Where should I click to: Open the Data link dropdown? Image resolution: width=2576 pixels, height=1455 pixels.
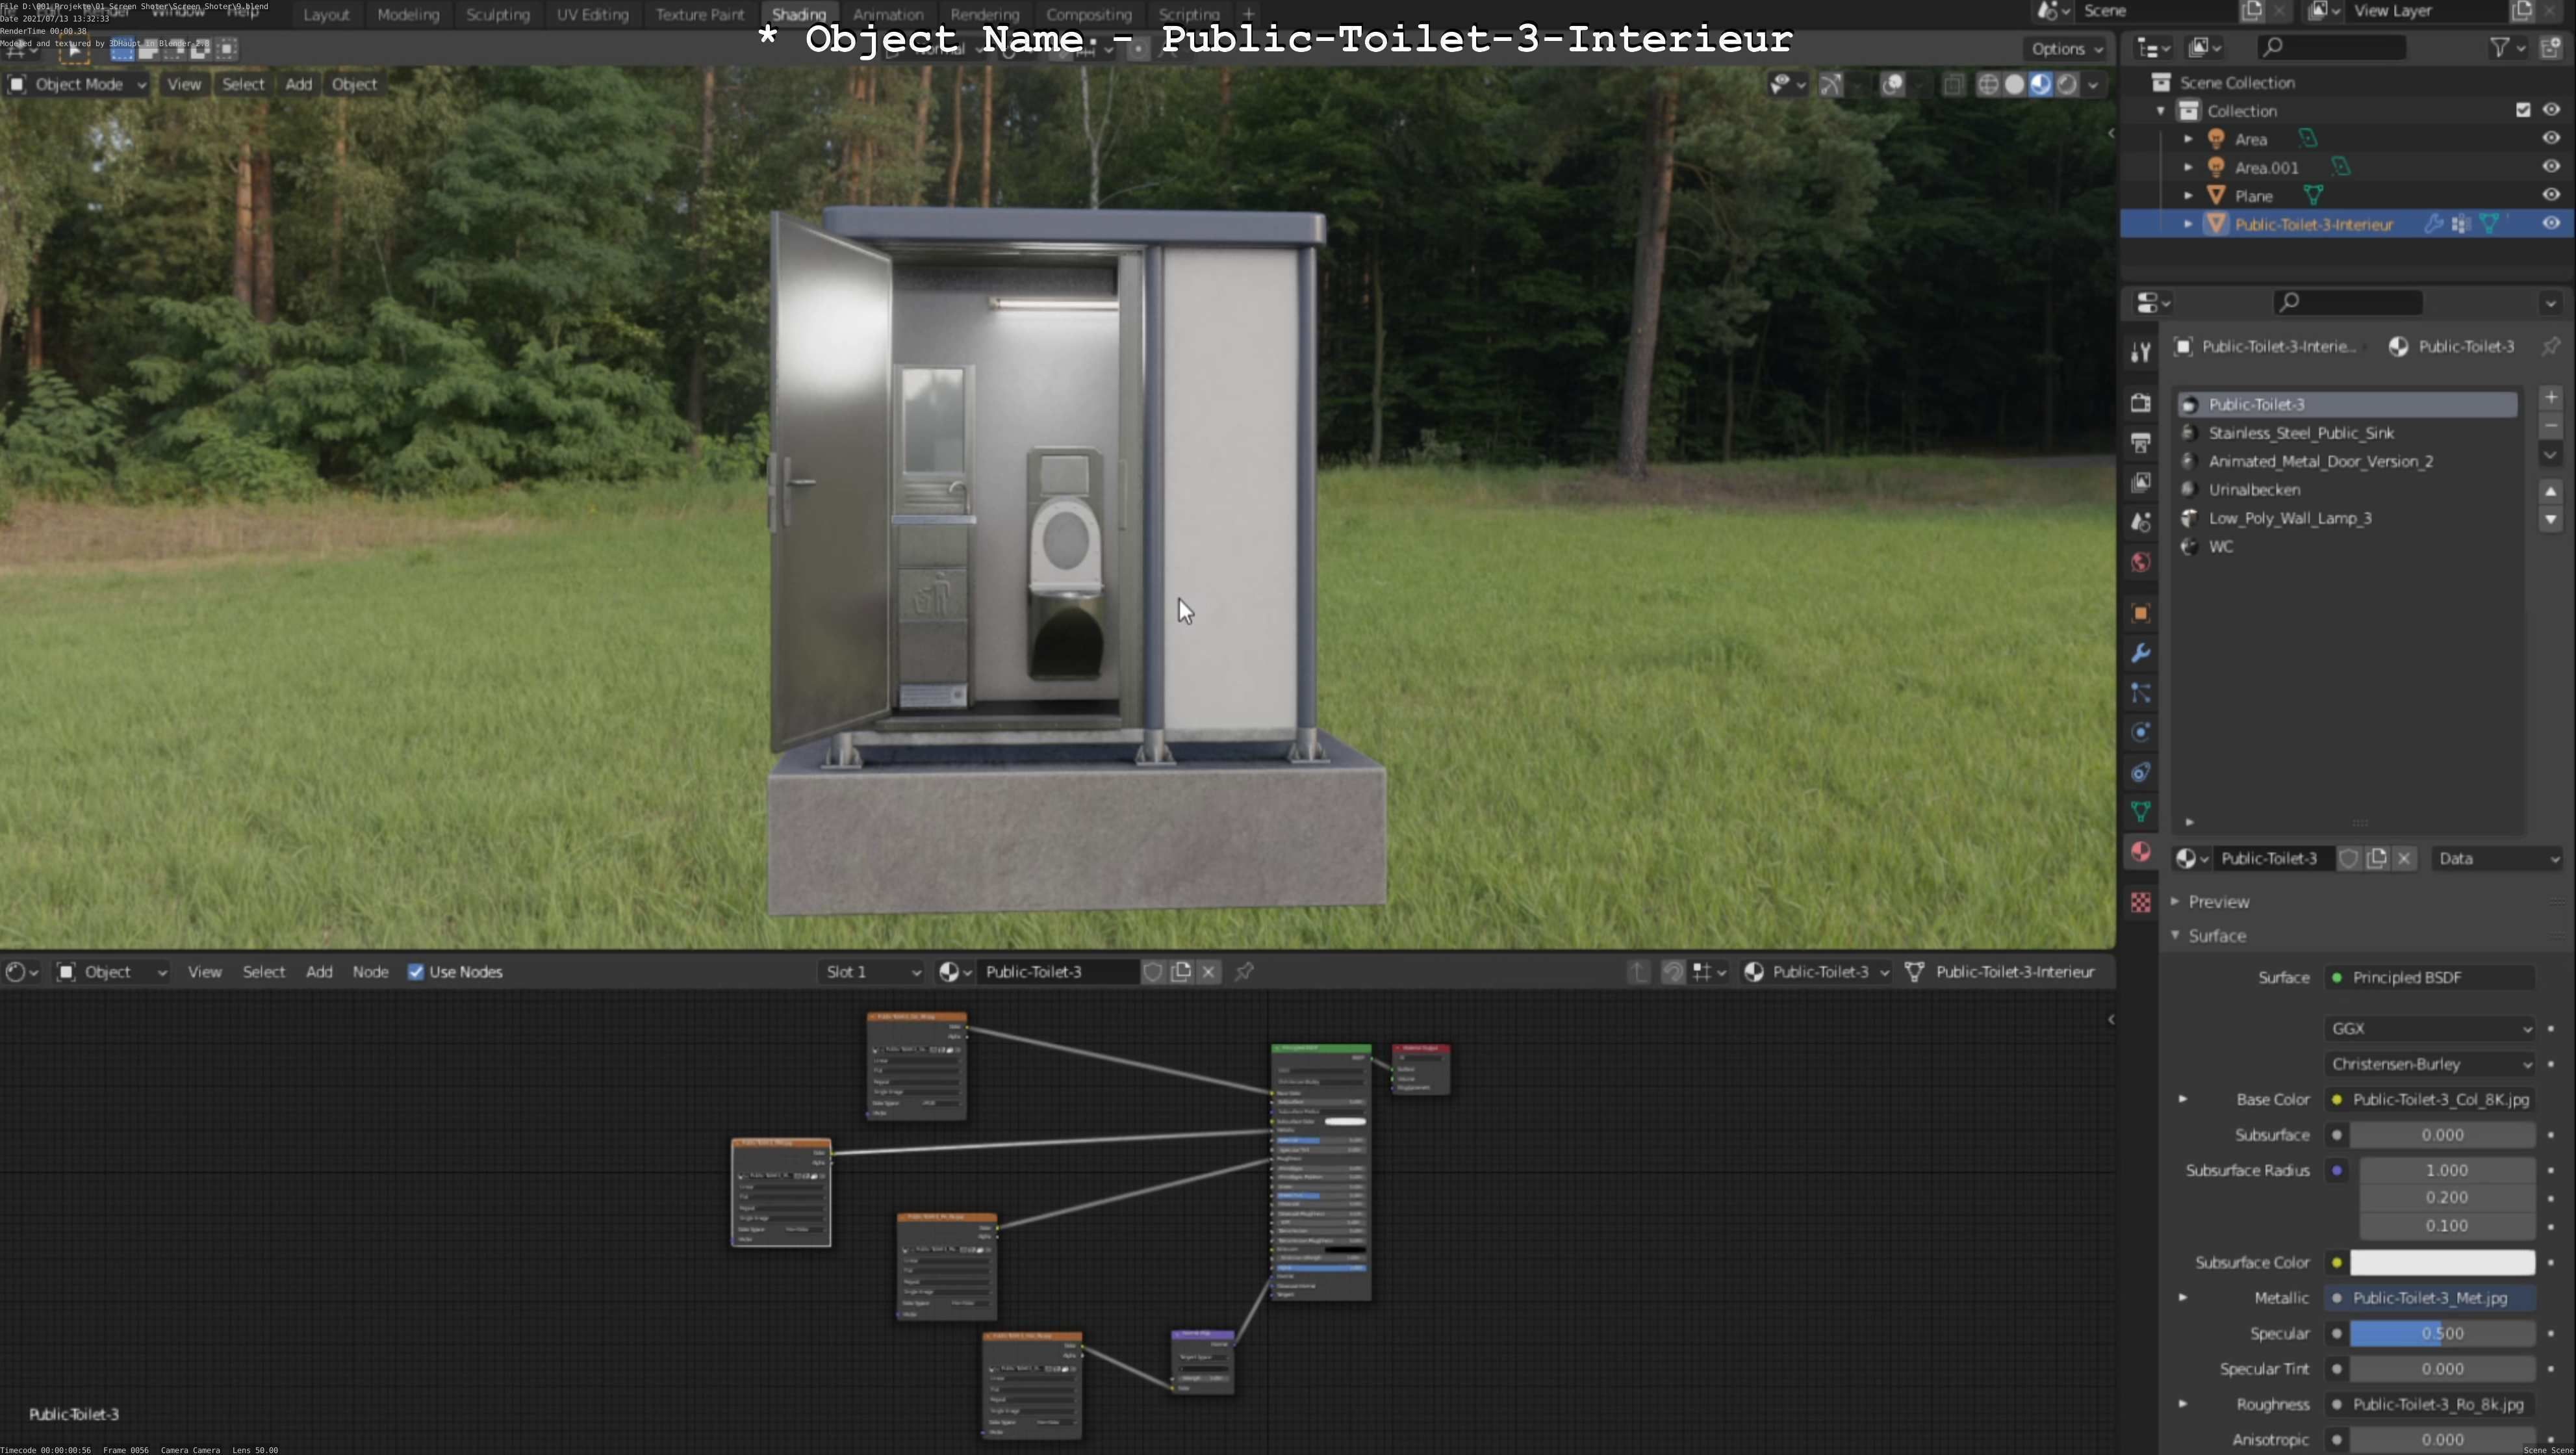(x=2496, y=858)
